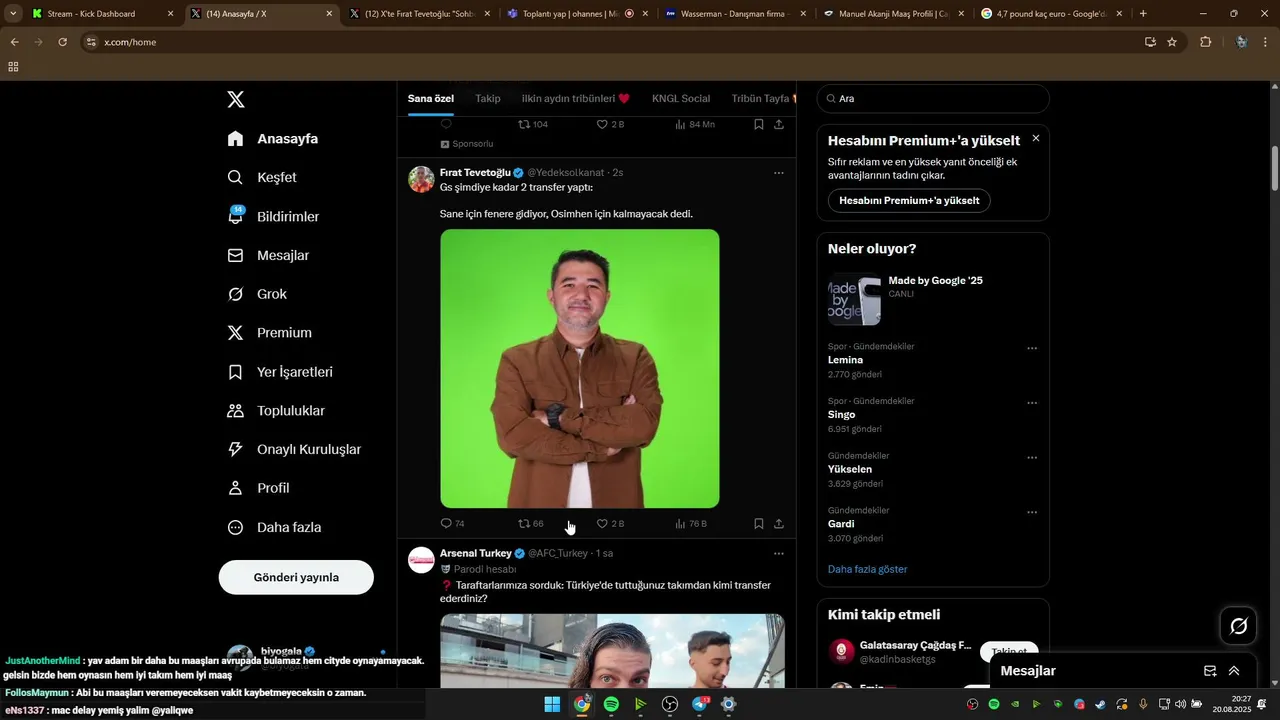Screen dimensions: 1280x720
Task: Share Fırat Tevetoğlu's post
Action: 779,523
